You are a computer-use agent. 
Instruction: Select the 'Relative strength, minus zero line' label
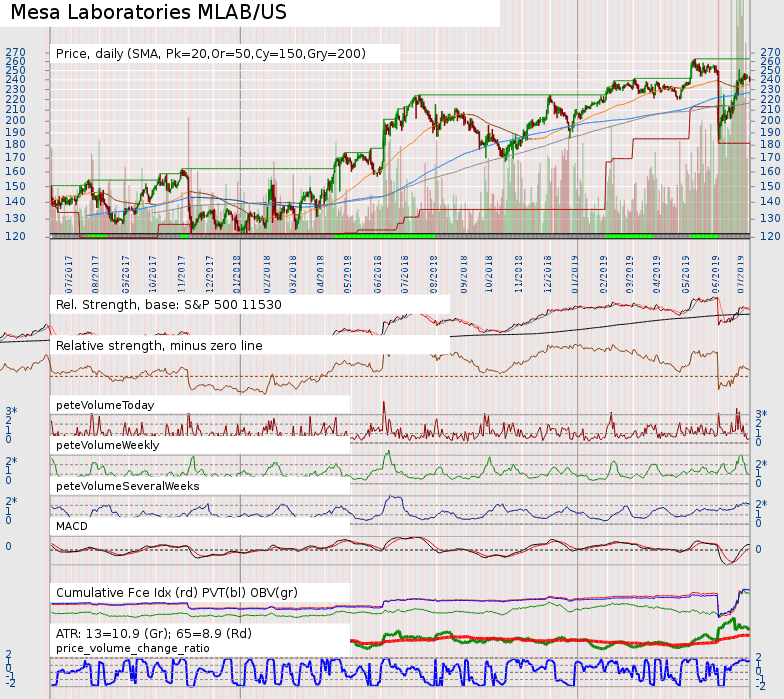159,346
